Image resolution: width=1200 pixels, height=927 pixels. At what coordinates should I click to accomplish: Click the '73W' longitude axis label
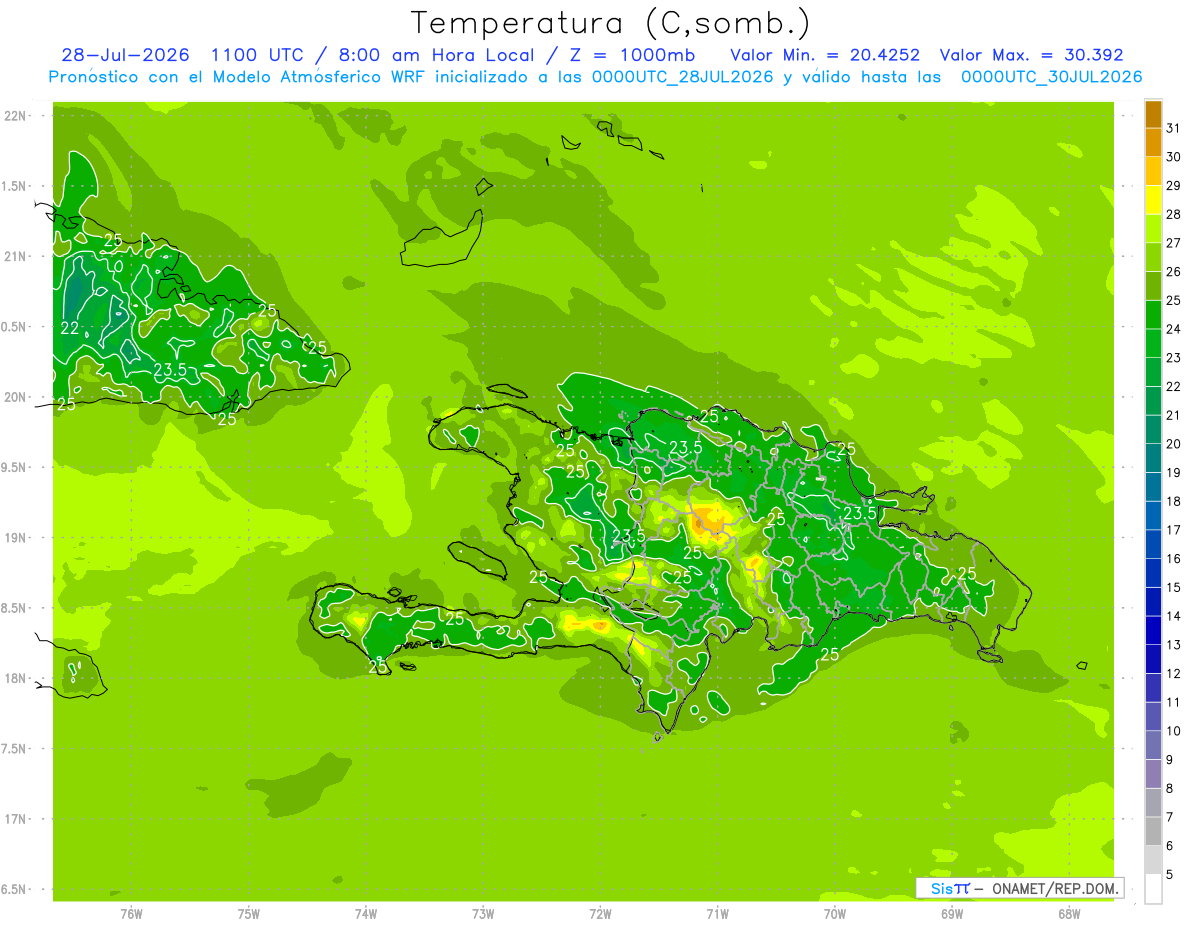[483, 914]
